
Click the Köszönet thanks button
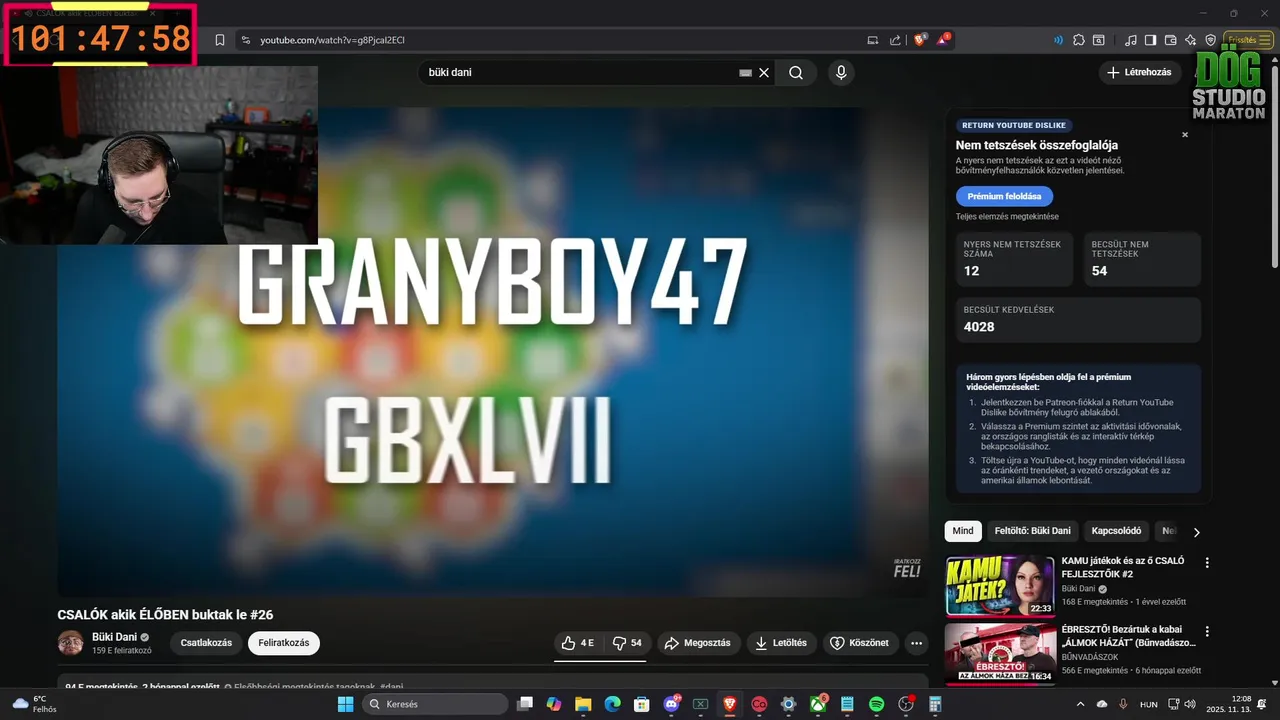(x=859, y=643)
